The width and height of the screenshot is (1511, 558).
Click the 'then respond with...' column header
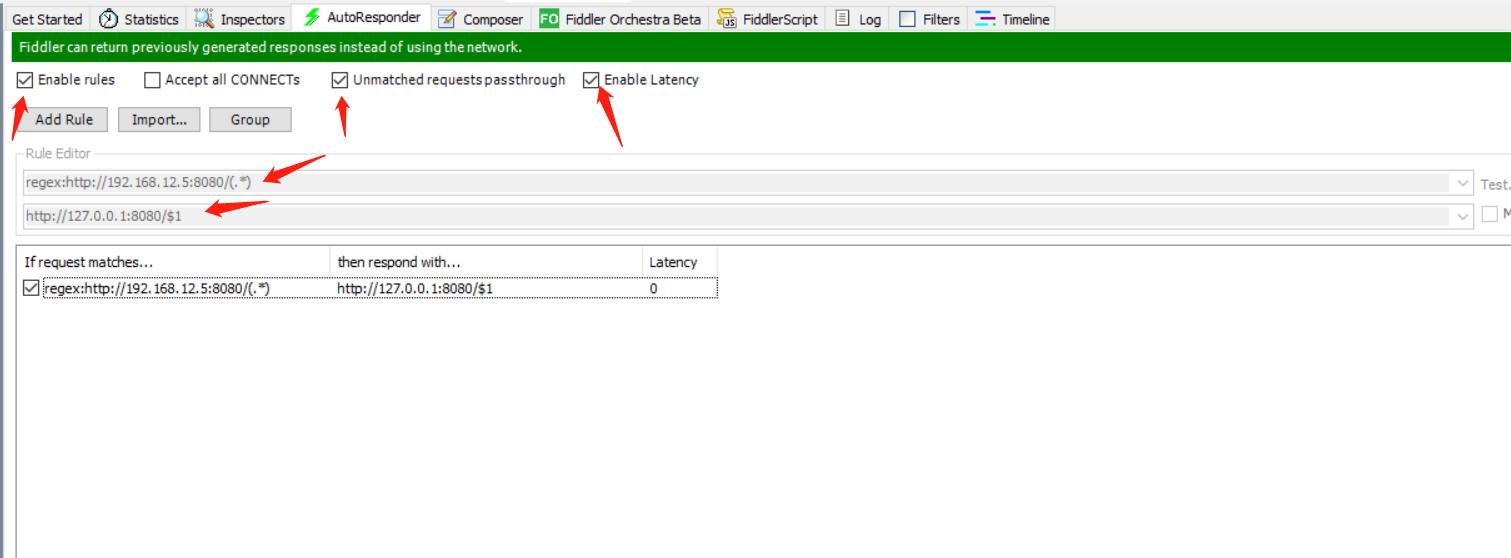coord(486,262)
